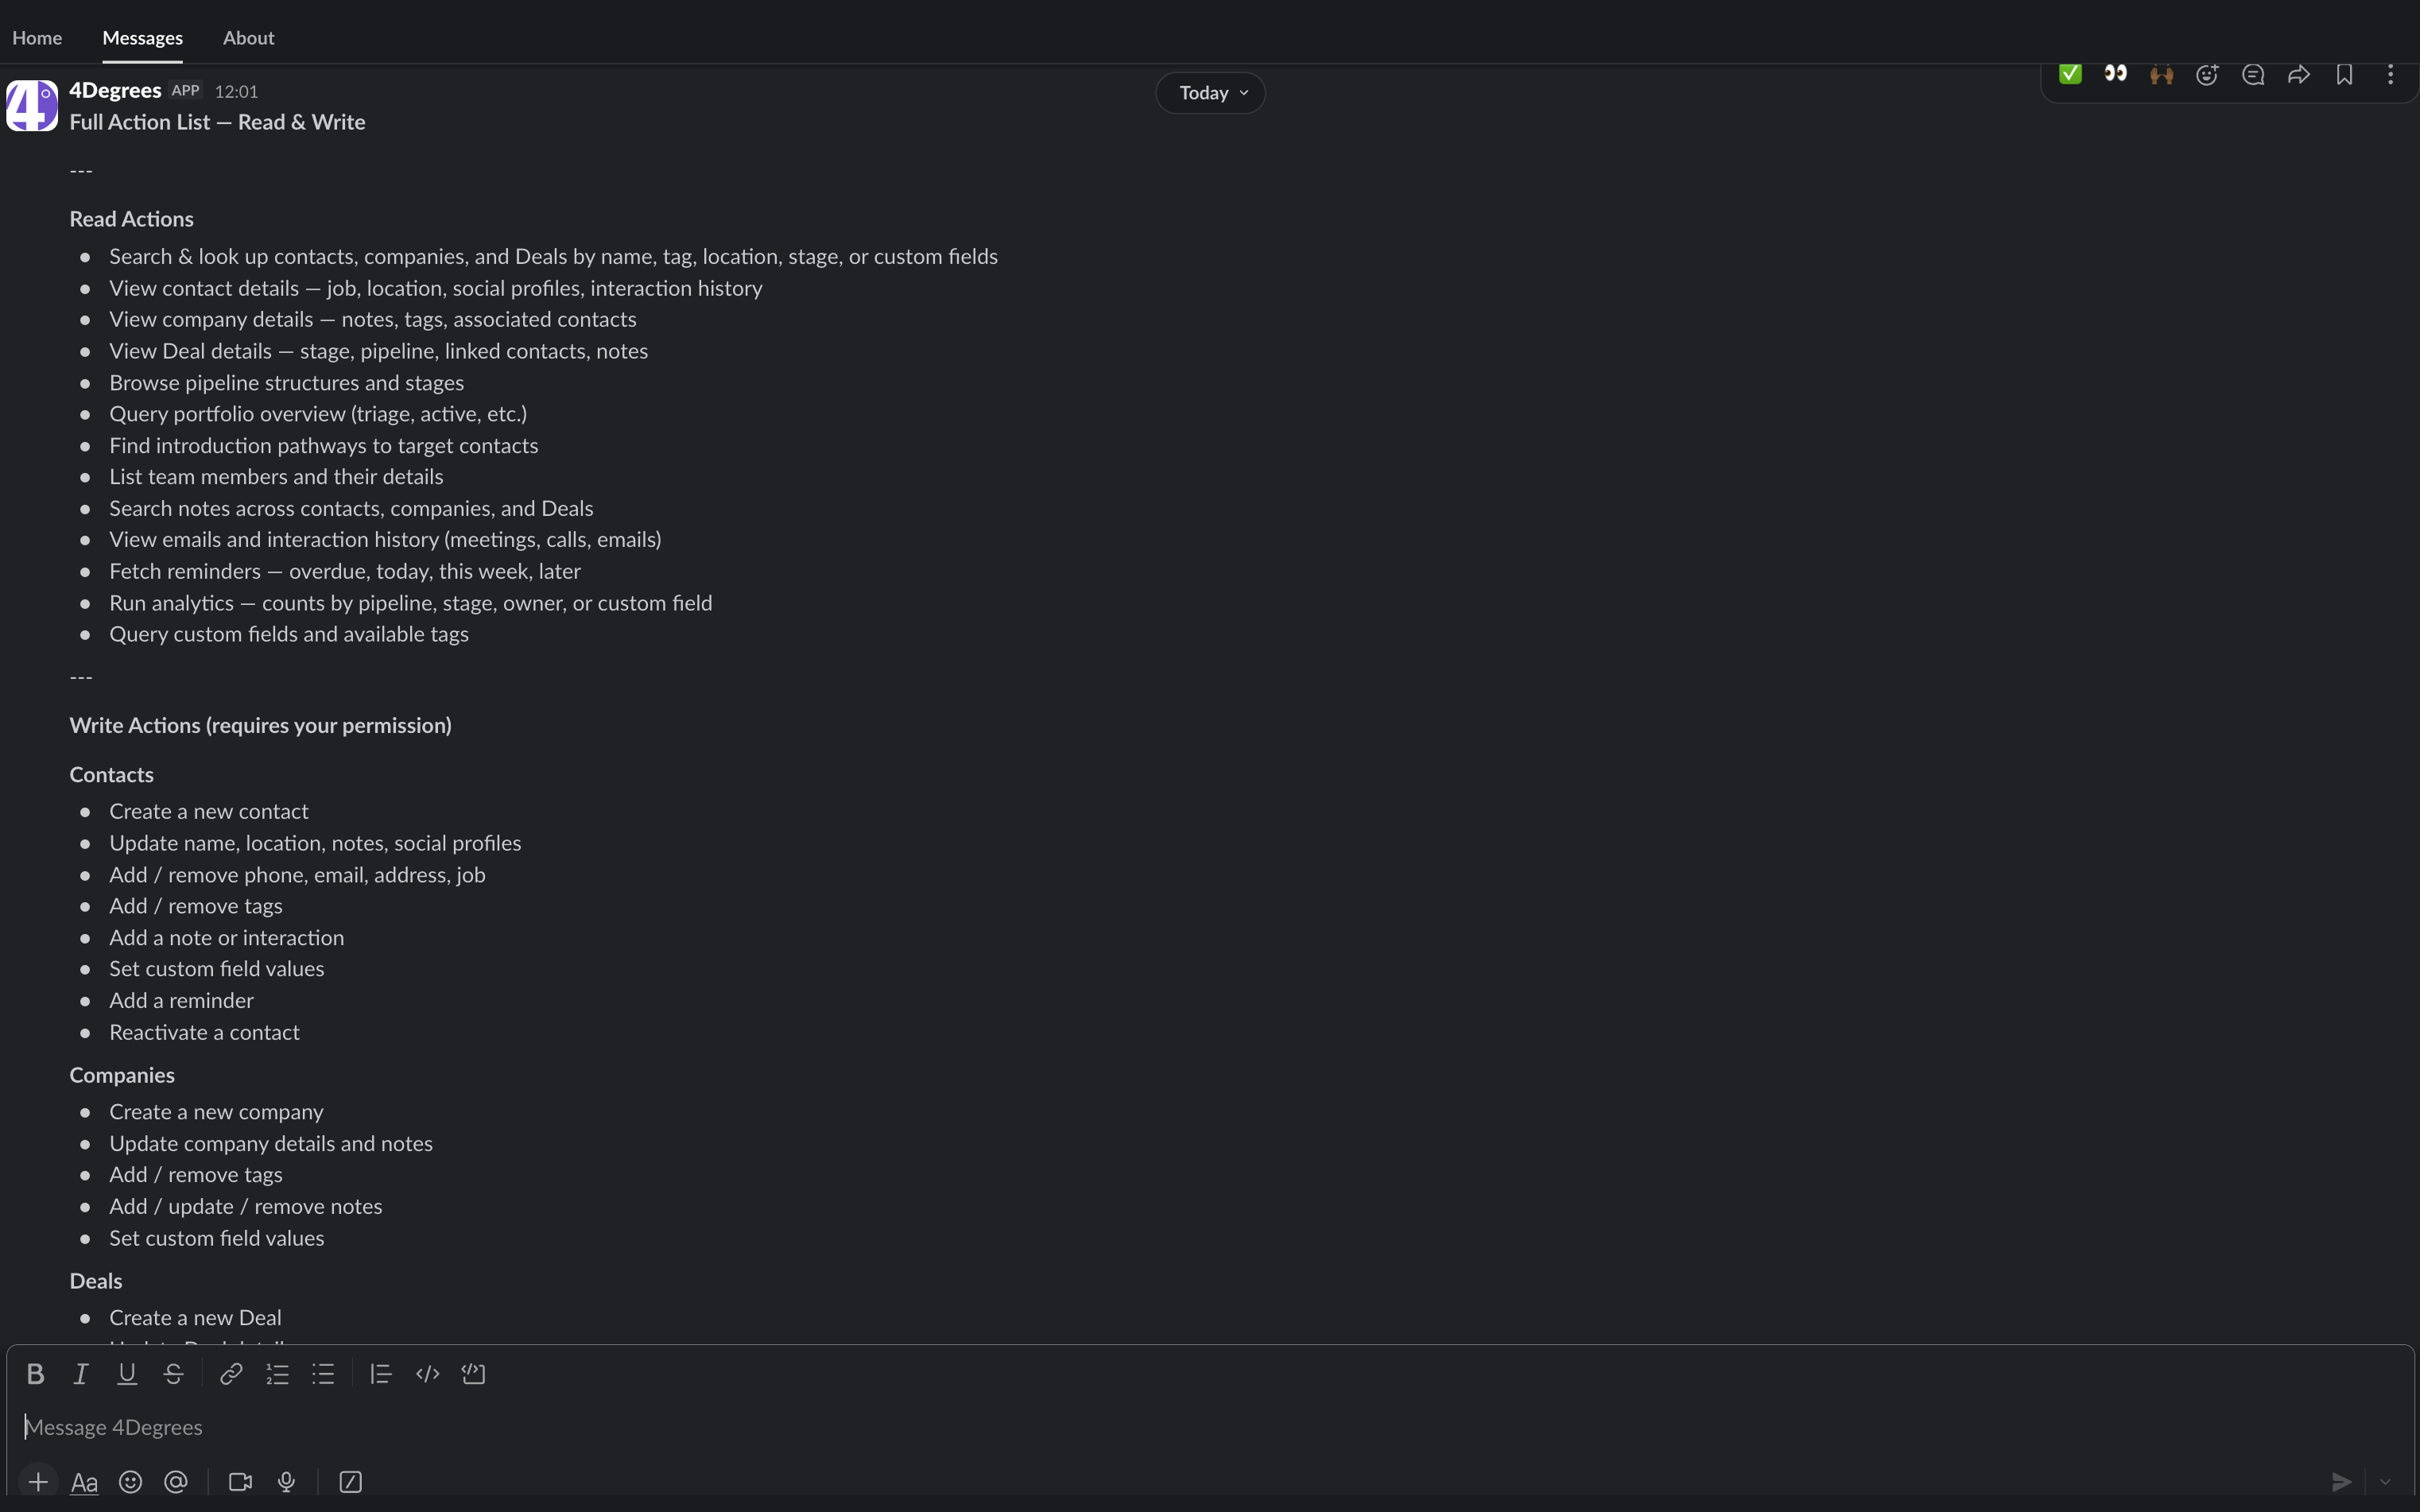Focus the Message 4Degrees input field

(1210, 1427)
